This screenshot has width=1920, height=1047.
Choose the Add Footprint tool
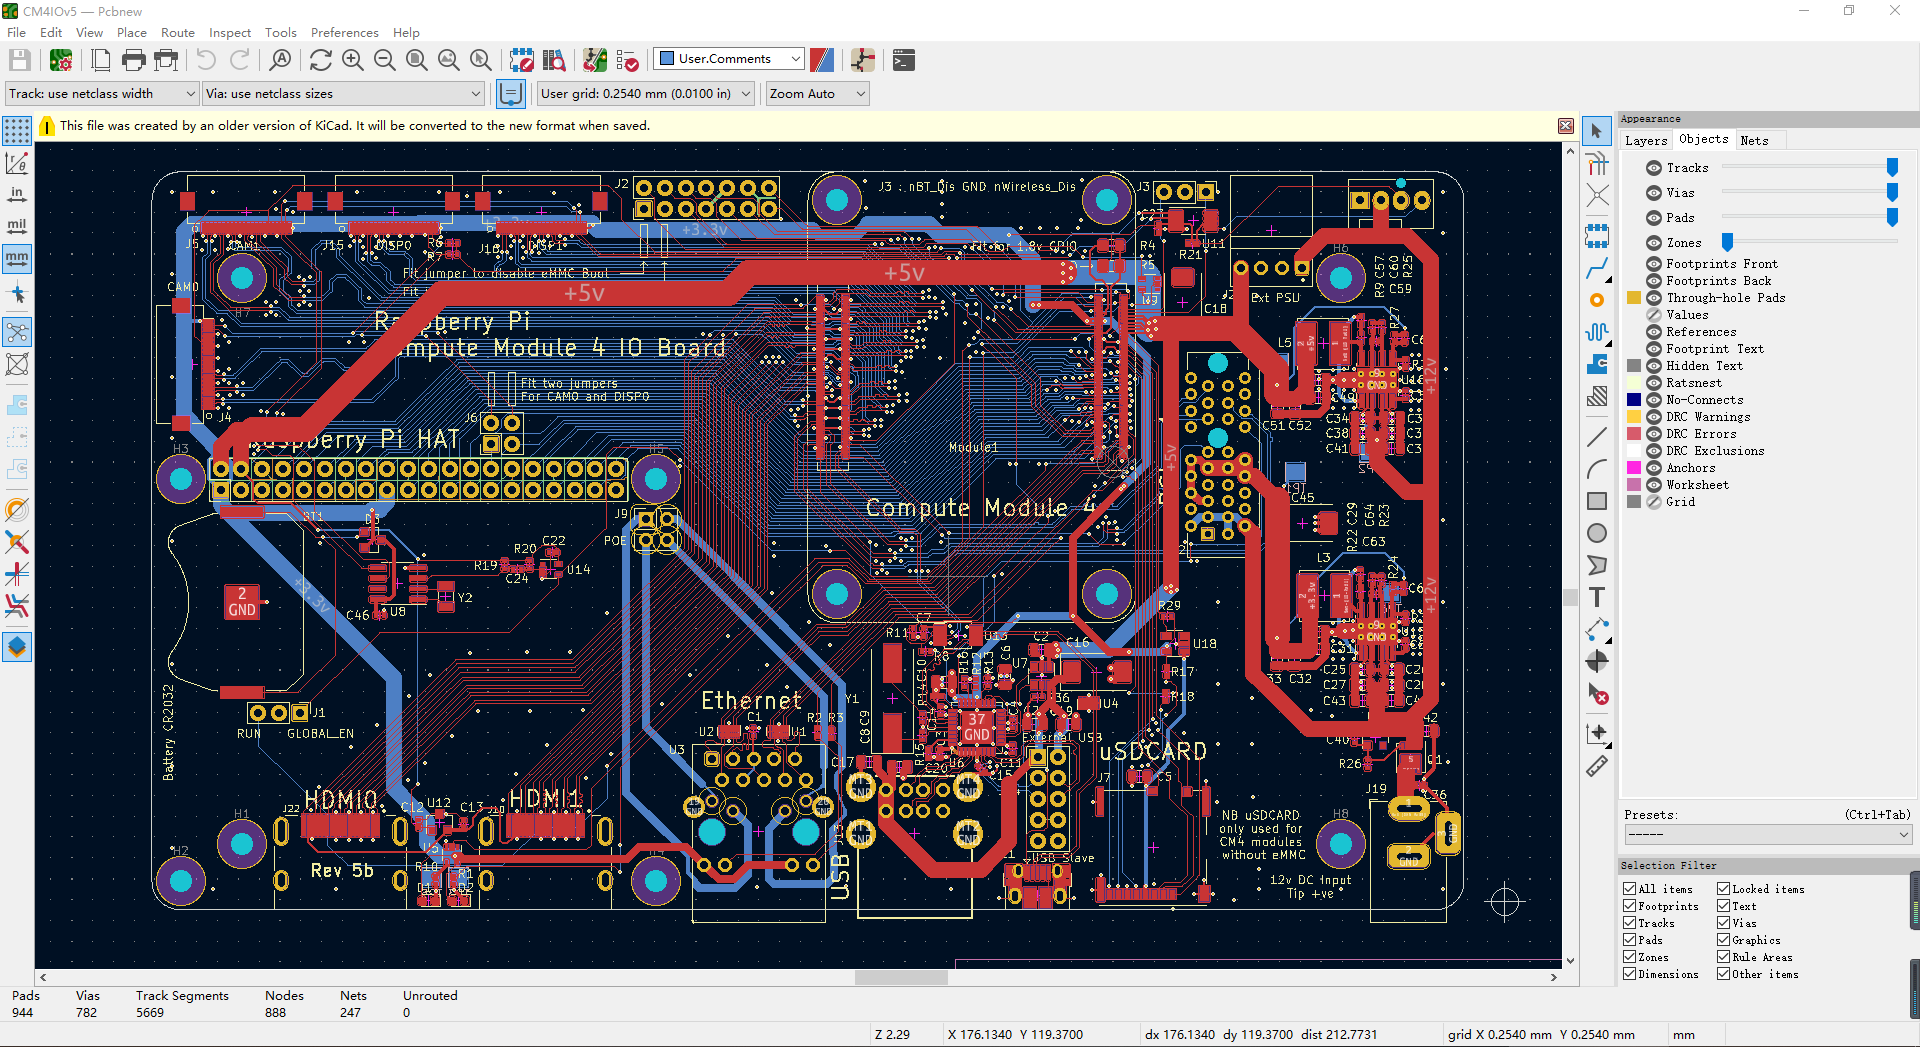[x=1597, y=236]
